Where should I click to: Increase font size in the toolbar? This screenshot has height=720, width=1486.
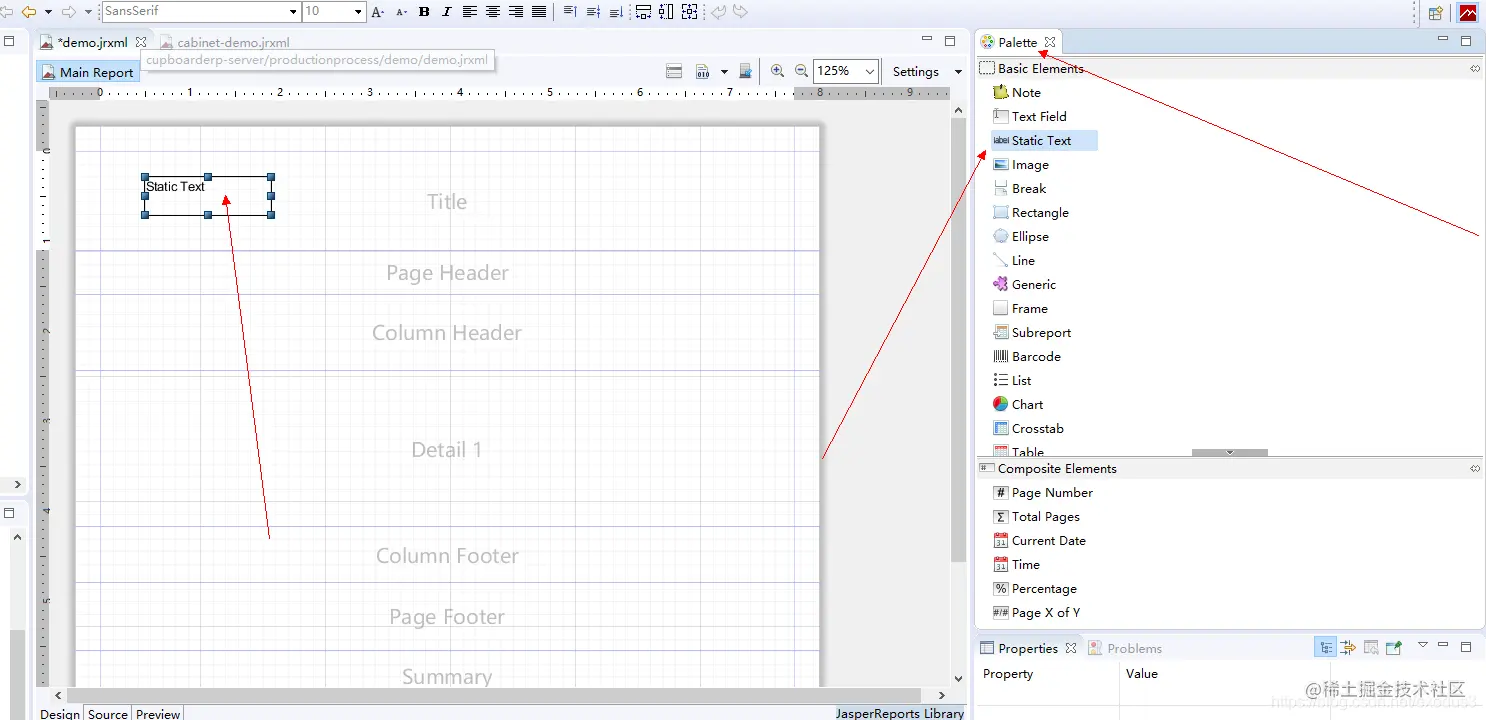pyautogui.click(x=377, y=12)
